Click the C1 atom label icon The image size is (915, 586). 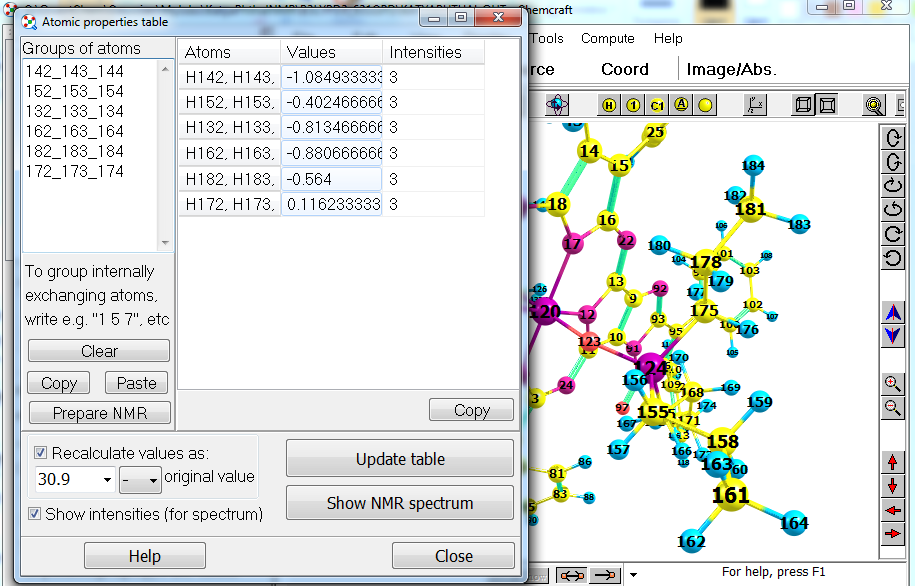tap(657, 105)
